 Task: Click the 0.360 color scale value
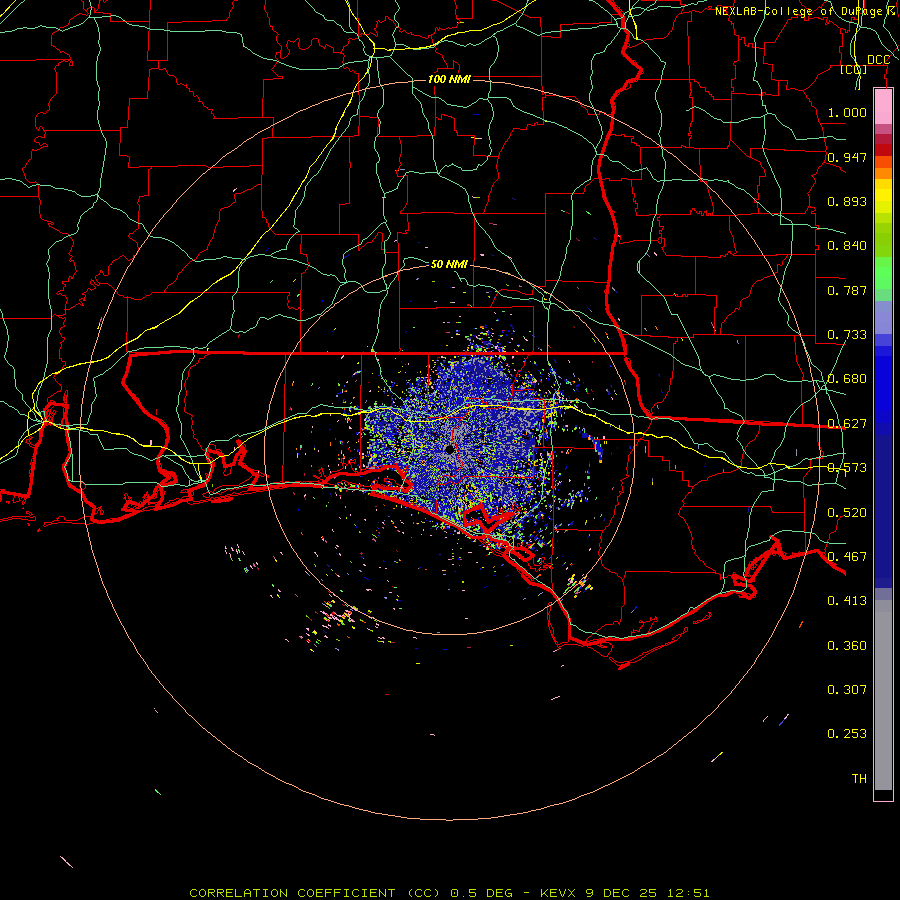pyautogui.click(x=847, y=646)
